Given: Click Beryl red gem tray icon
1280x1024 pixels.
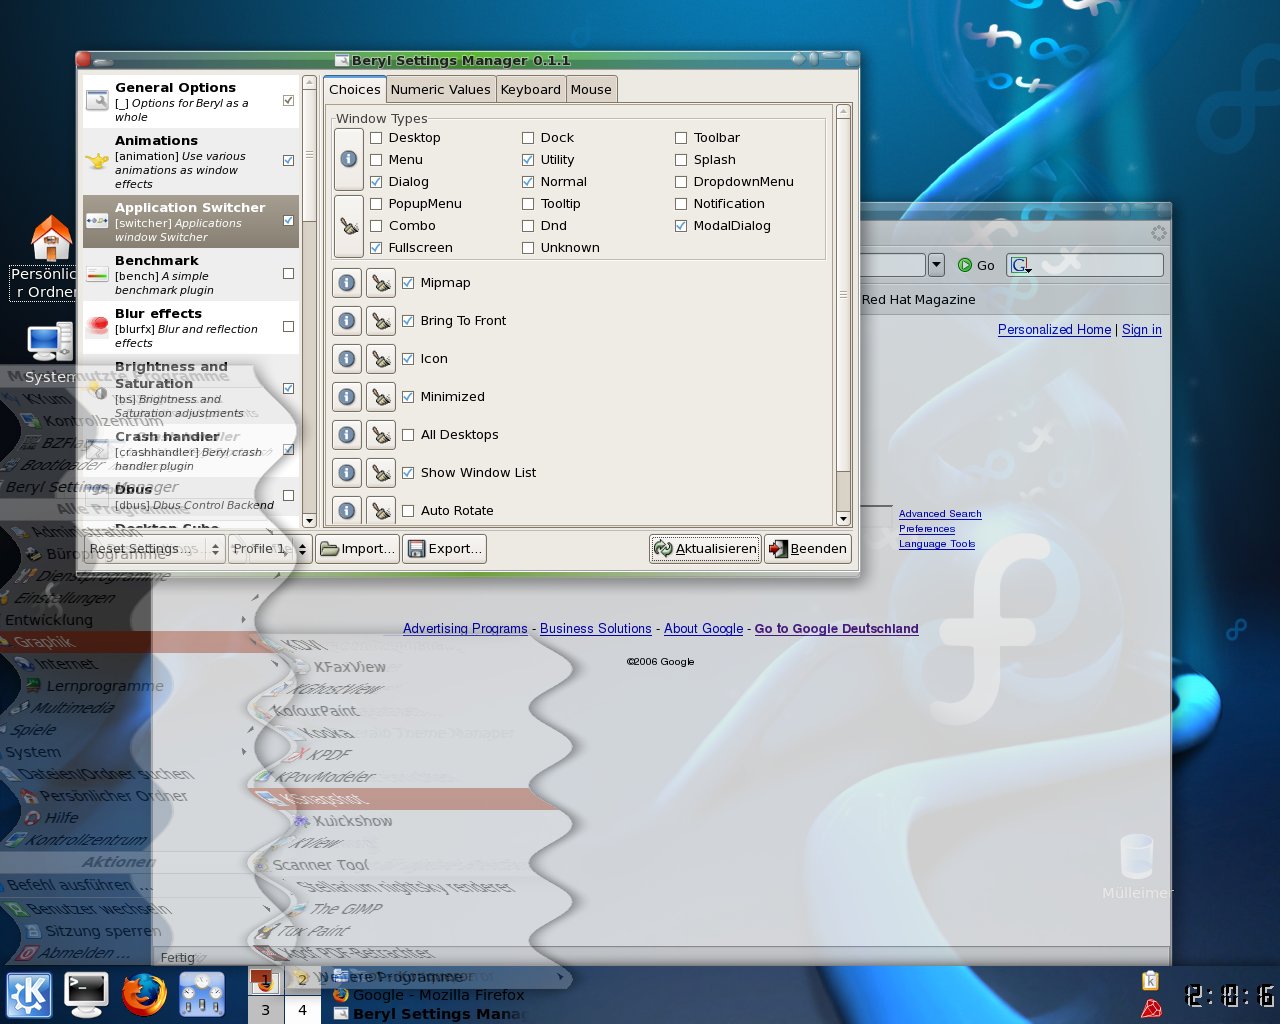Looking at the screenshot, I should tap(1151, 1008).
